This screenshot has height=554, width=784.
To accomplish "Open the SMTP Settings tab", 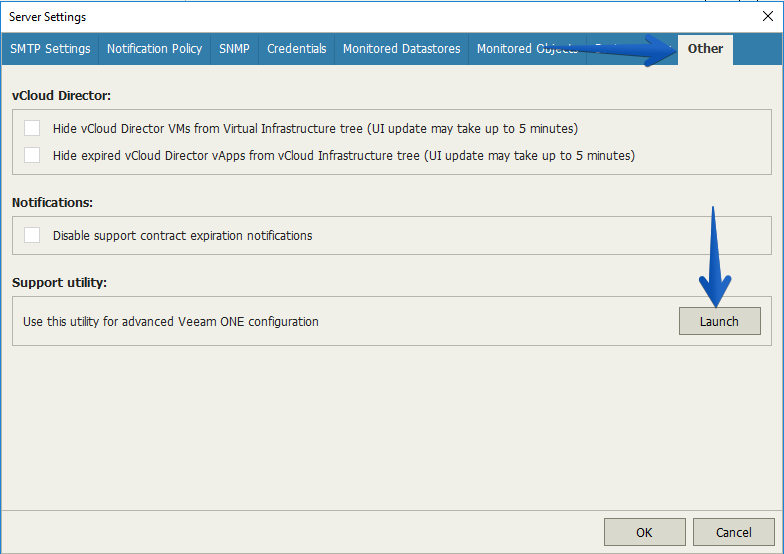I will pos(50,49).
